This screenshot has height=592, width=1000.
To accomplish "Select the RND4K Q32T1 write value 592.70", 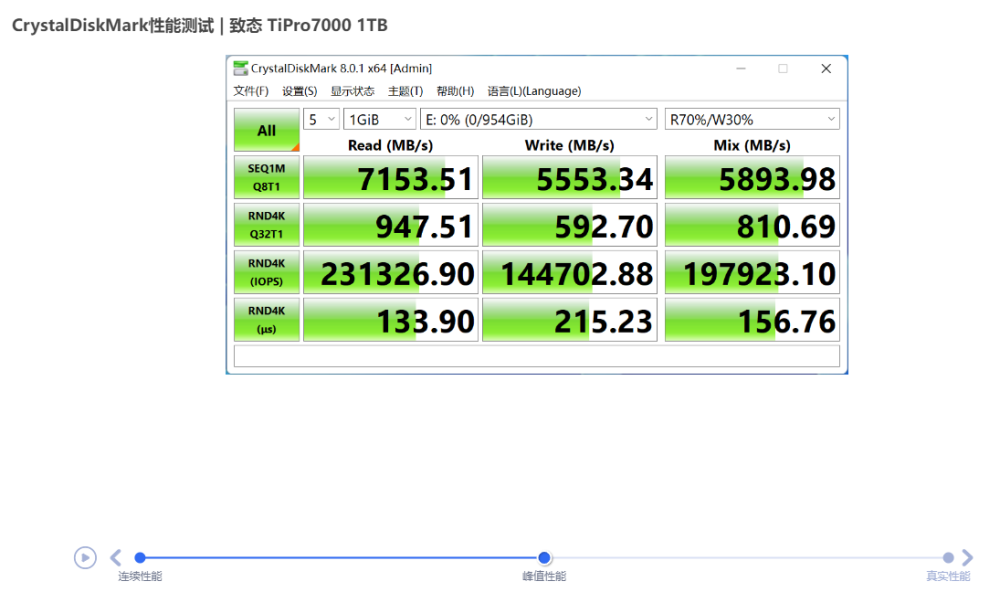I will coord(570,225).
